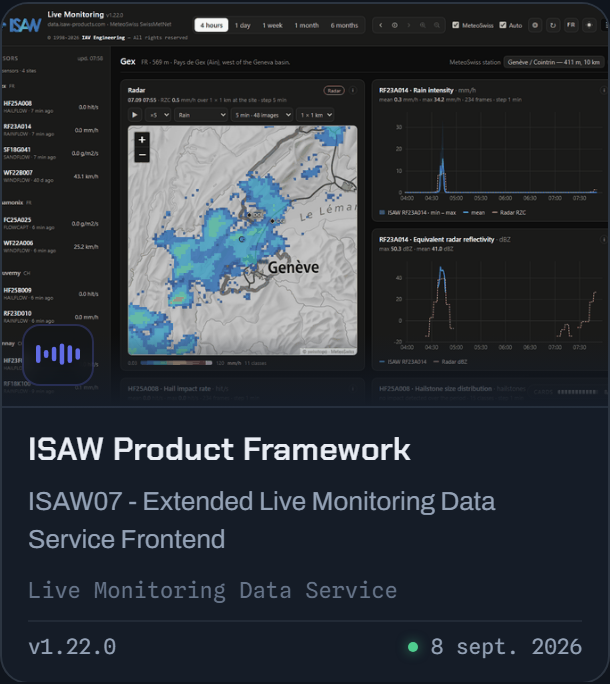Viewport: 610px width, 684px height.
Task: Go to previous time period arrow
Action: point(380,25)
